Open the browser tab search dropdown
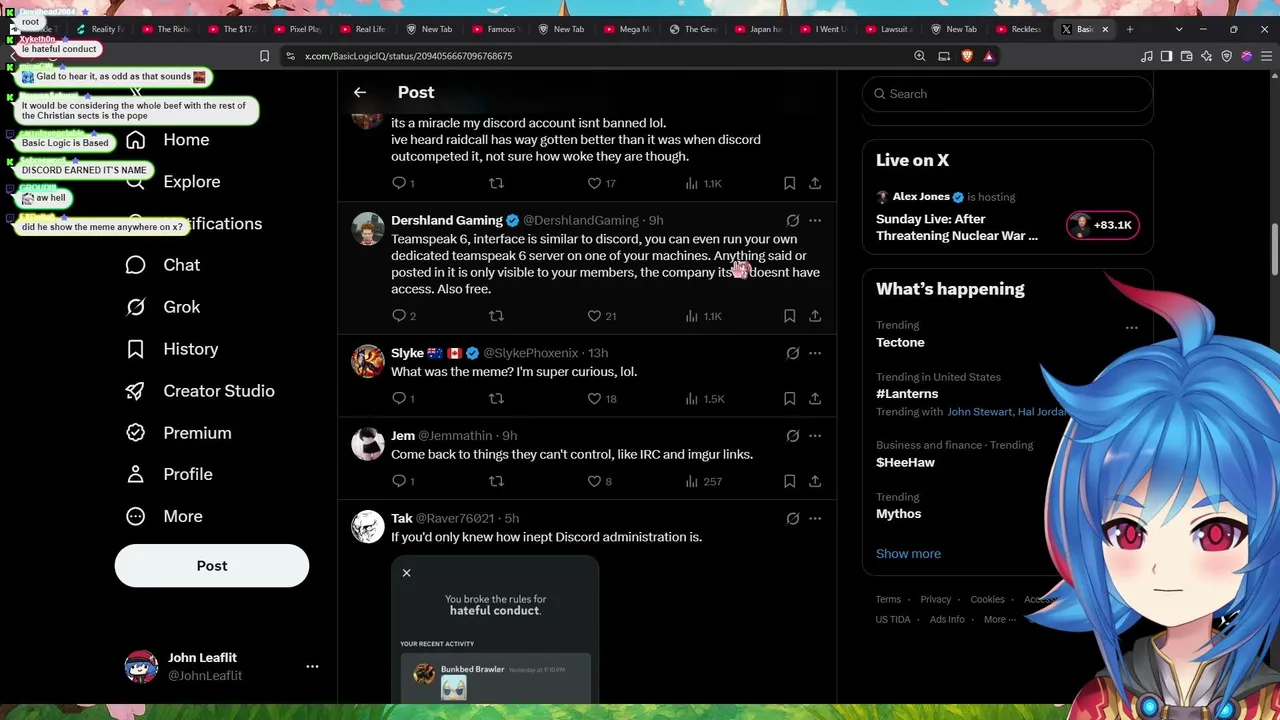 [x=1179, y=29]
